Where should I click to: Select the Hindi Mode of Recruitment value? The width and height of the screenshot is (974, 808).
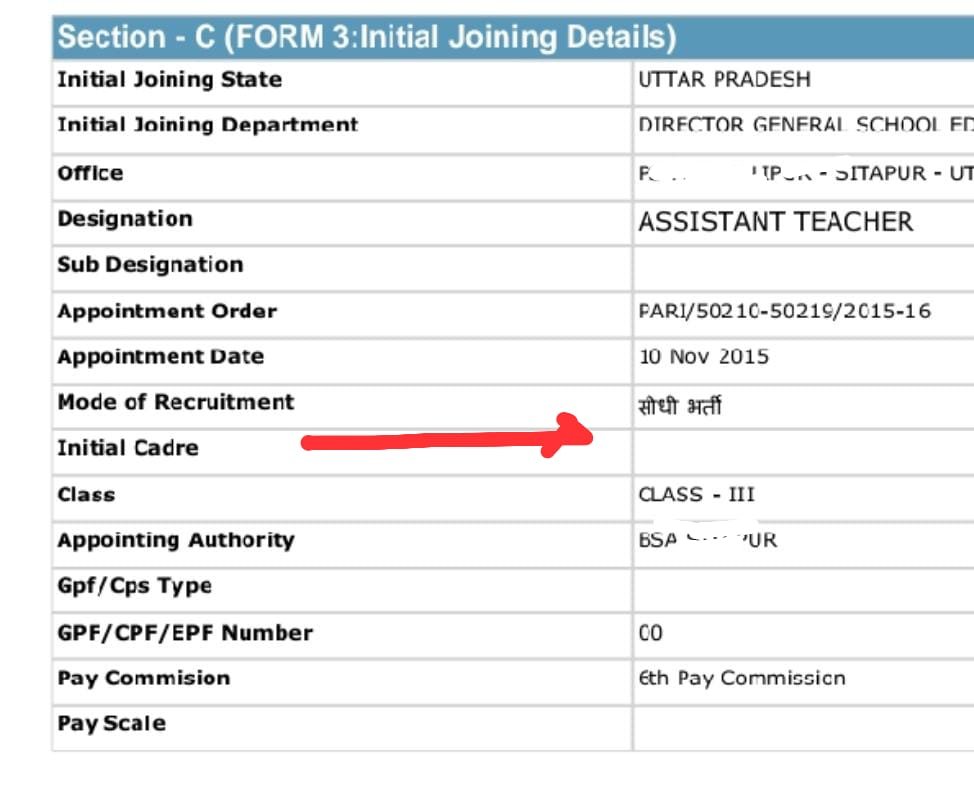pos(680,406)
